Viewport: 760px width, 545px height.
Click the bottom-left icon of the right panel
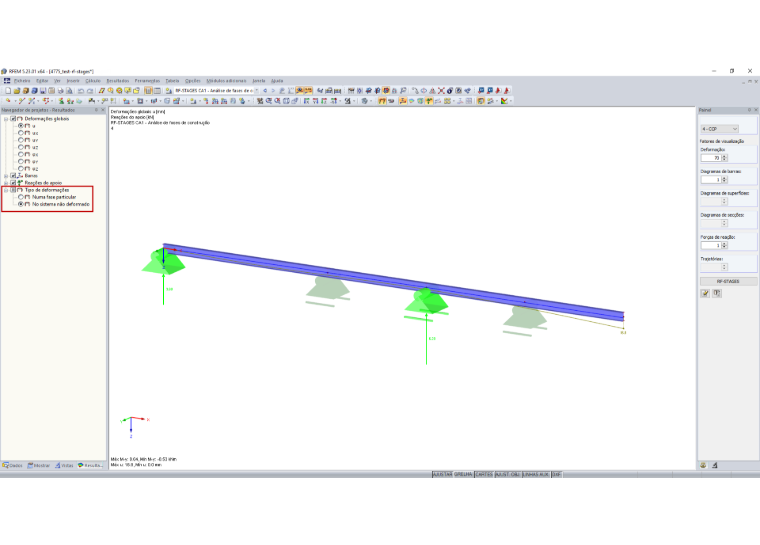[x=704, y=465]
